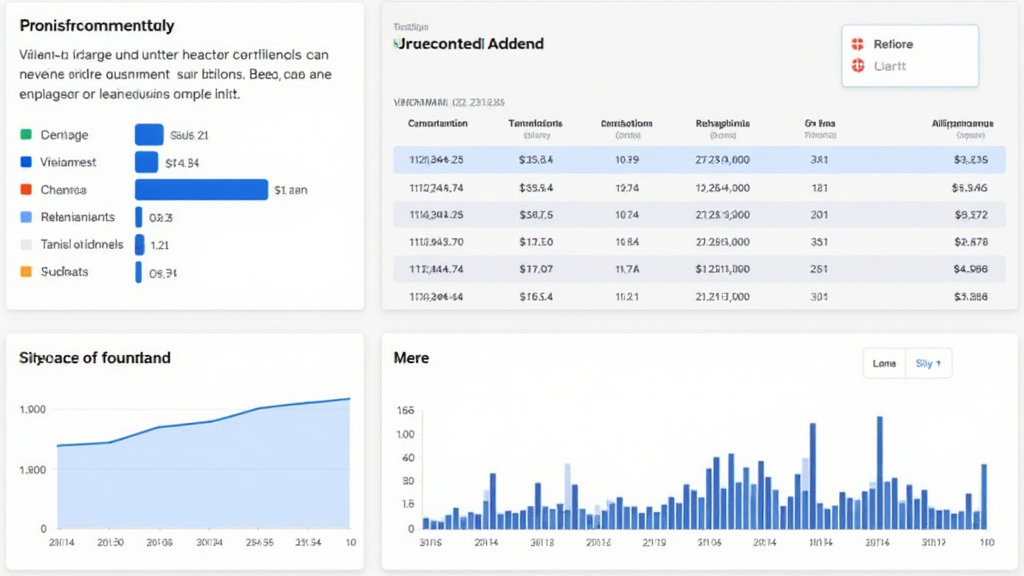This screenshot has width=1024, height=576.
Task: Choose the Ularlt menu option
Action: point(890,66)
